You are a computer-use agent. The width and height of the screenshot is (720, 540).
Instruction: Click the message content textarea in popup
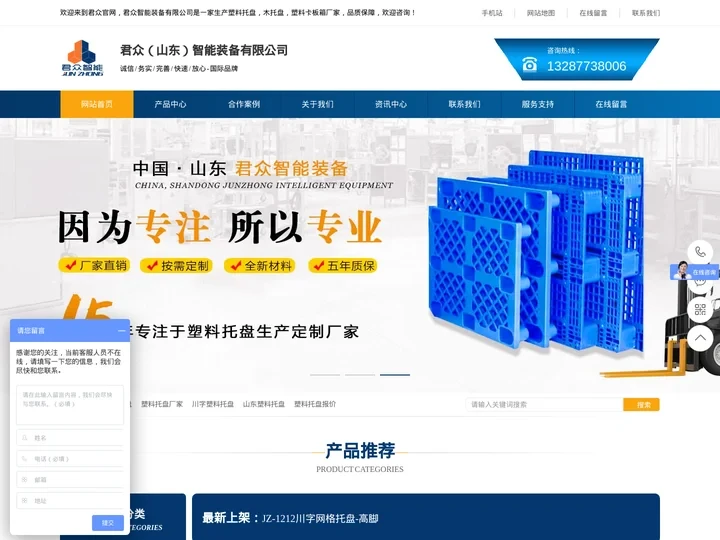point(70,405)
